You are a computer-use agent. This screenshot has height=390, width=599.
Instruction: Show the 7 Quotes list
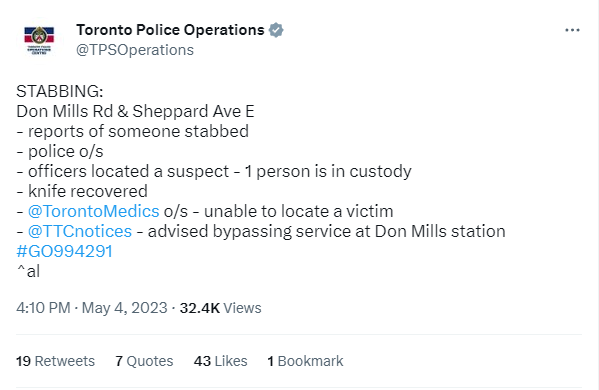144,361
